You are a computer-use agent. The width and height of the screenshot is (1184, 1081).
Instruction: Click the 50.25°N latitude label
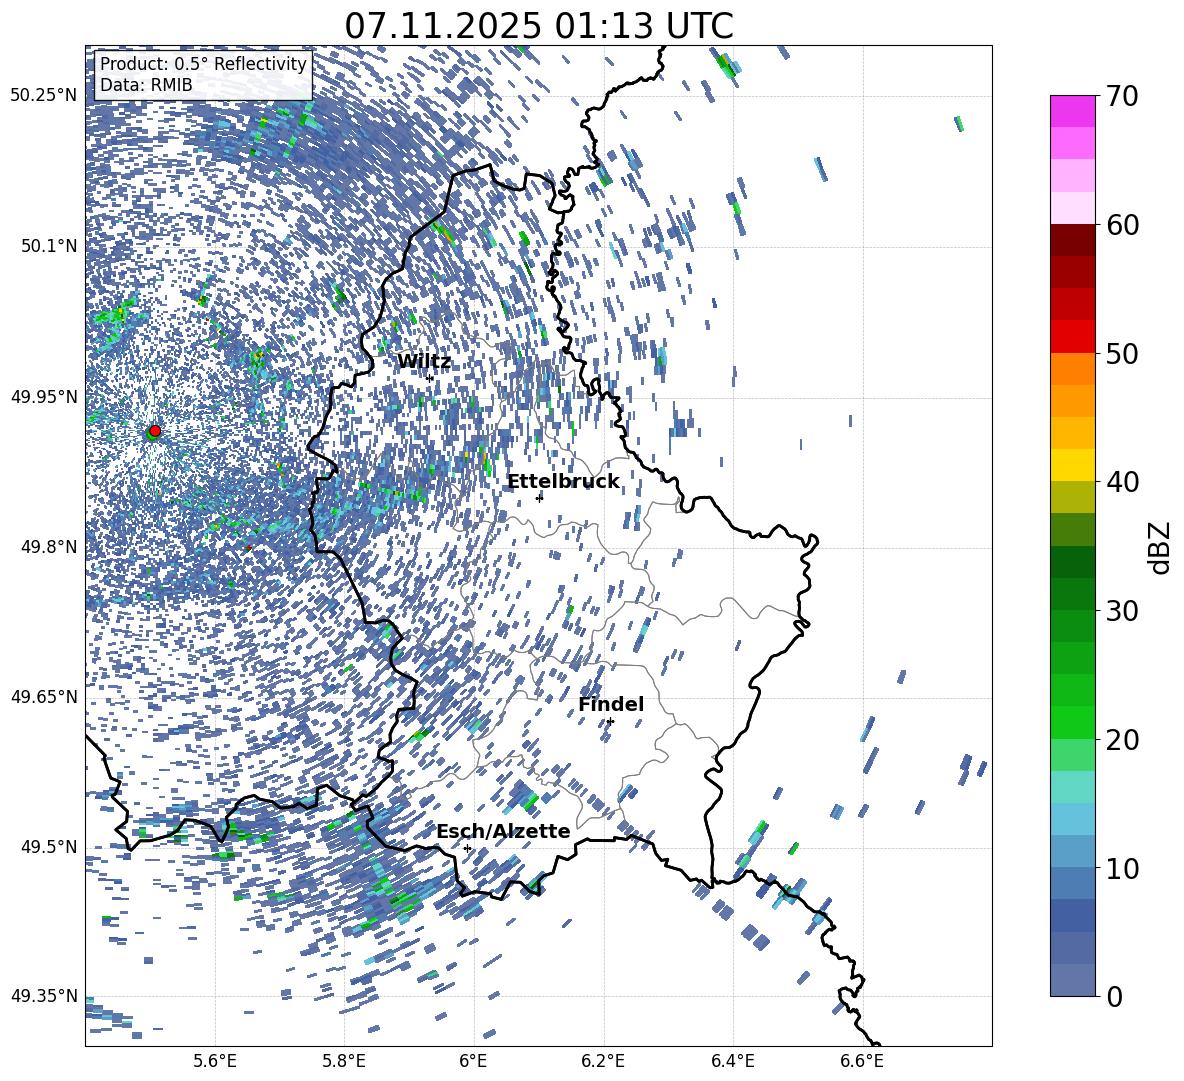tap(44, 96)
